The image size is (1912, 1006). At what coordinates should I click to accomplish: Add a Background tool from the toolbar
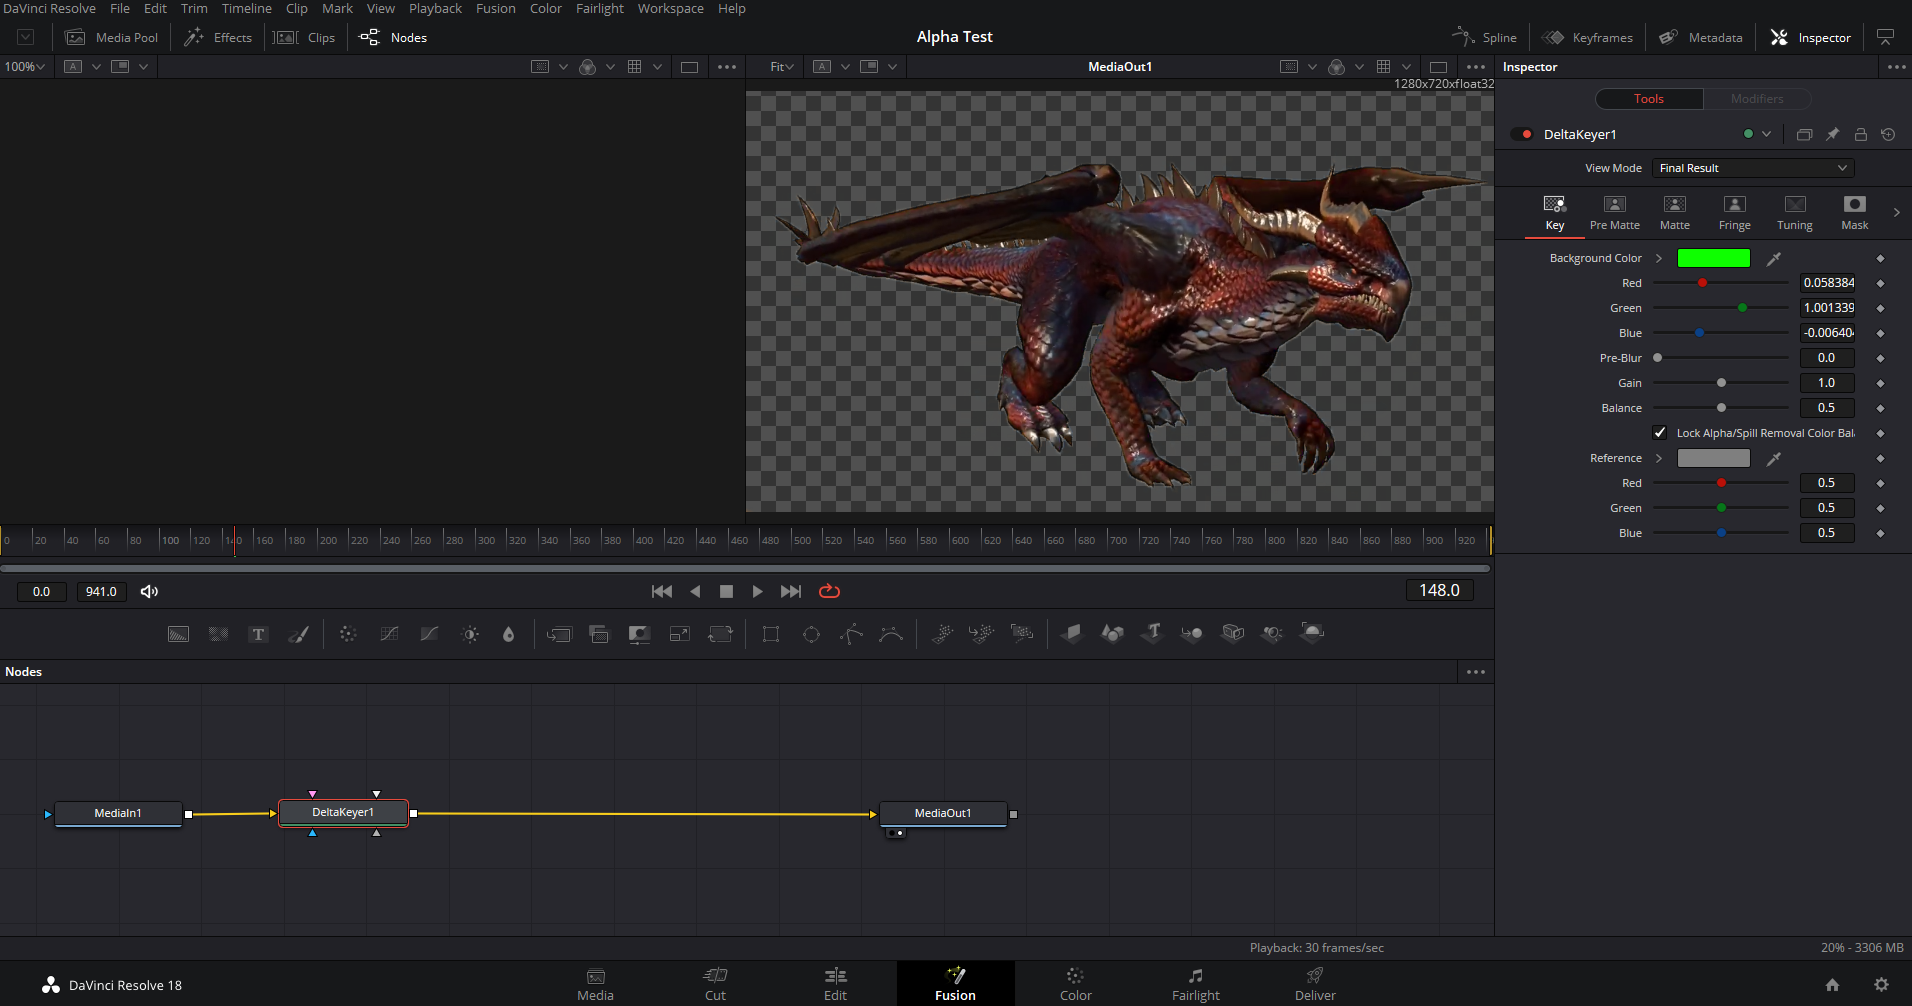(178, 634)
